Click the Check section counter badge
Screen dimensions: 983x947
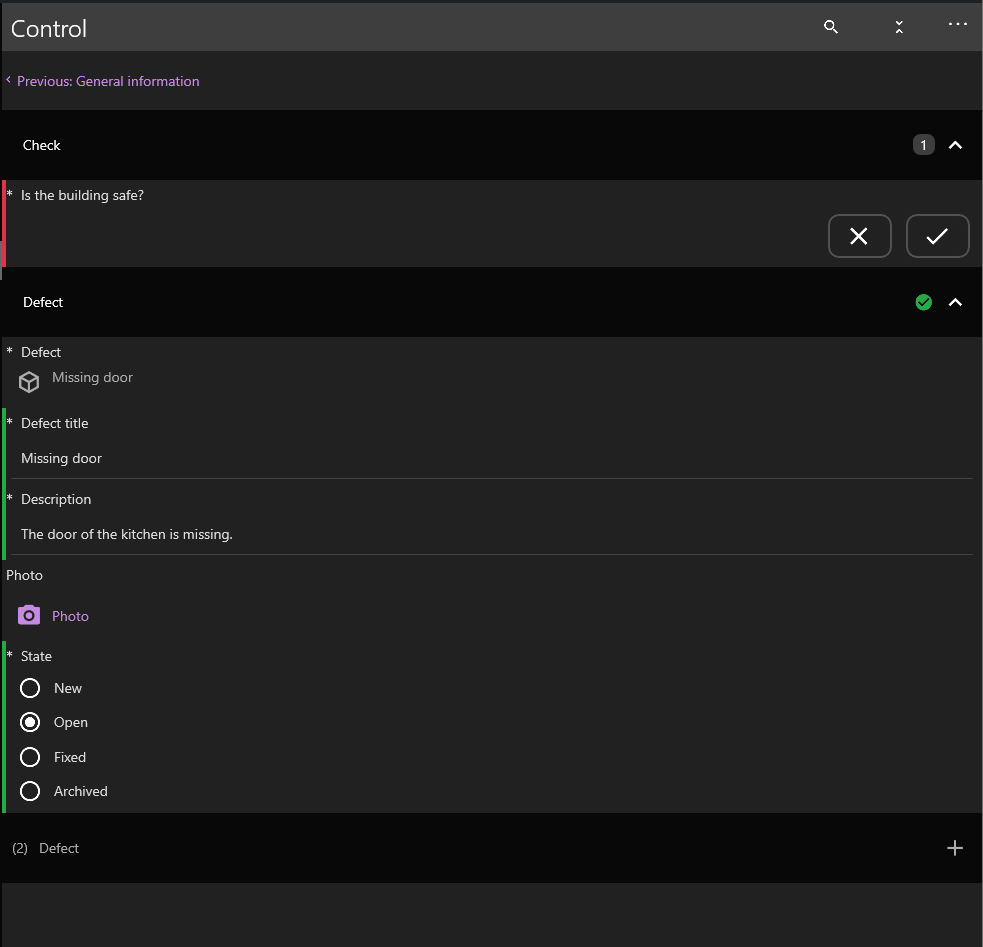pos(923,145)
